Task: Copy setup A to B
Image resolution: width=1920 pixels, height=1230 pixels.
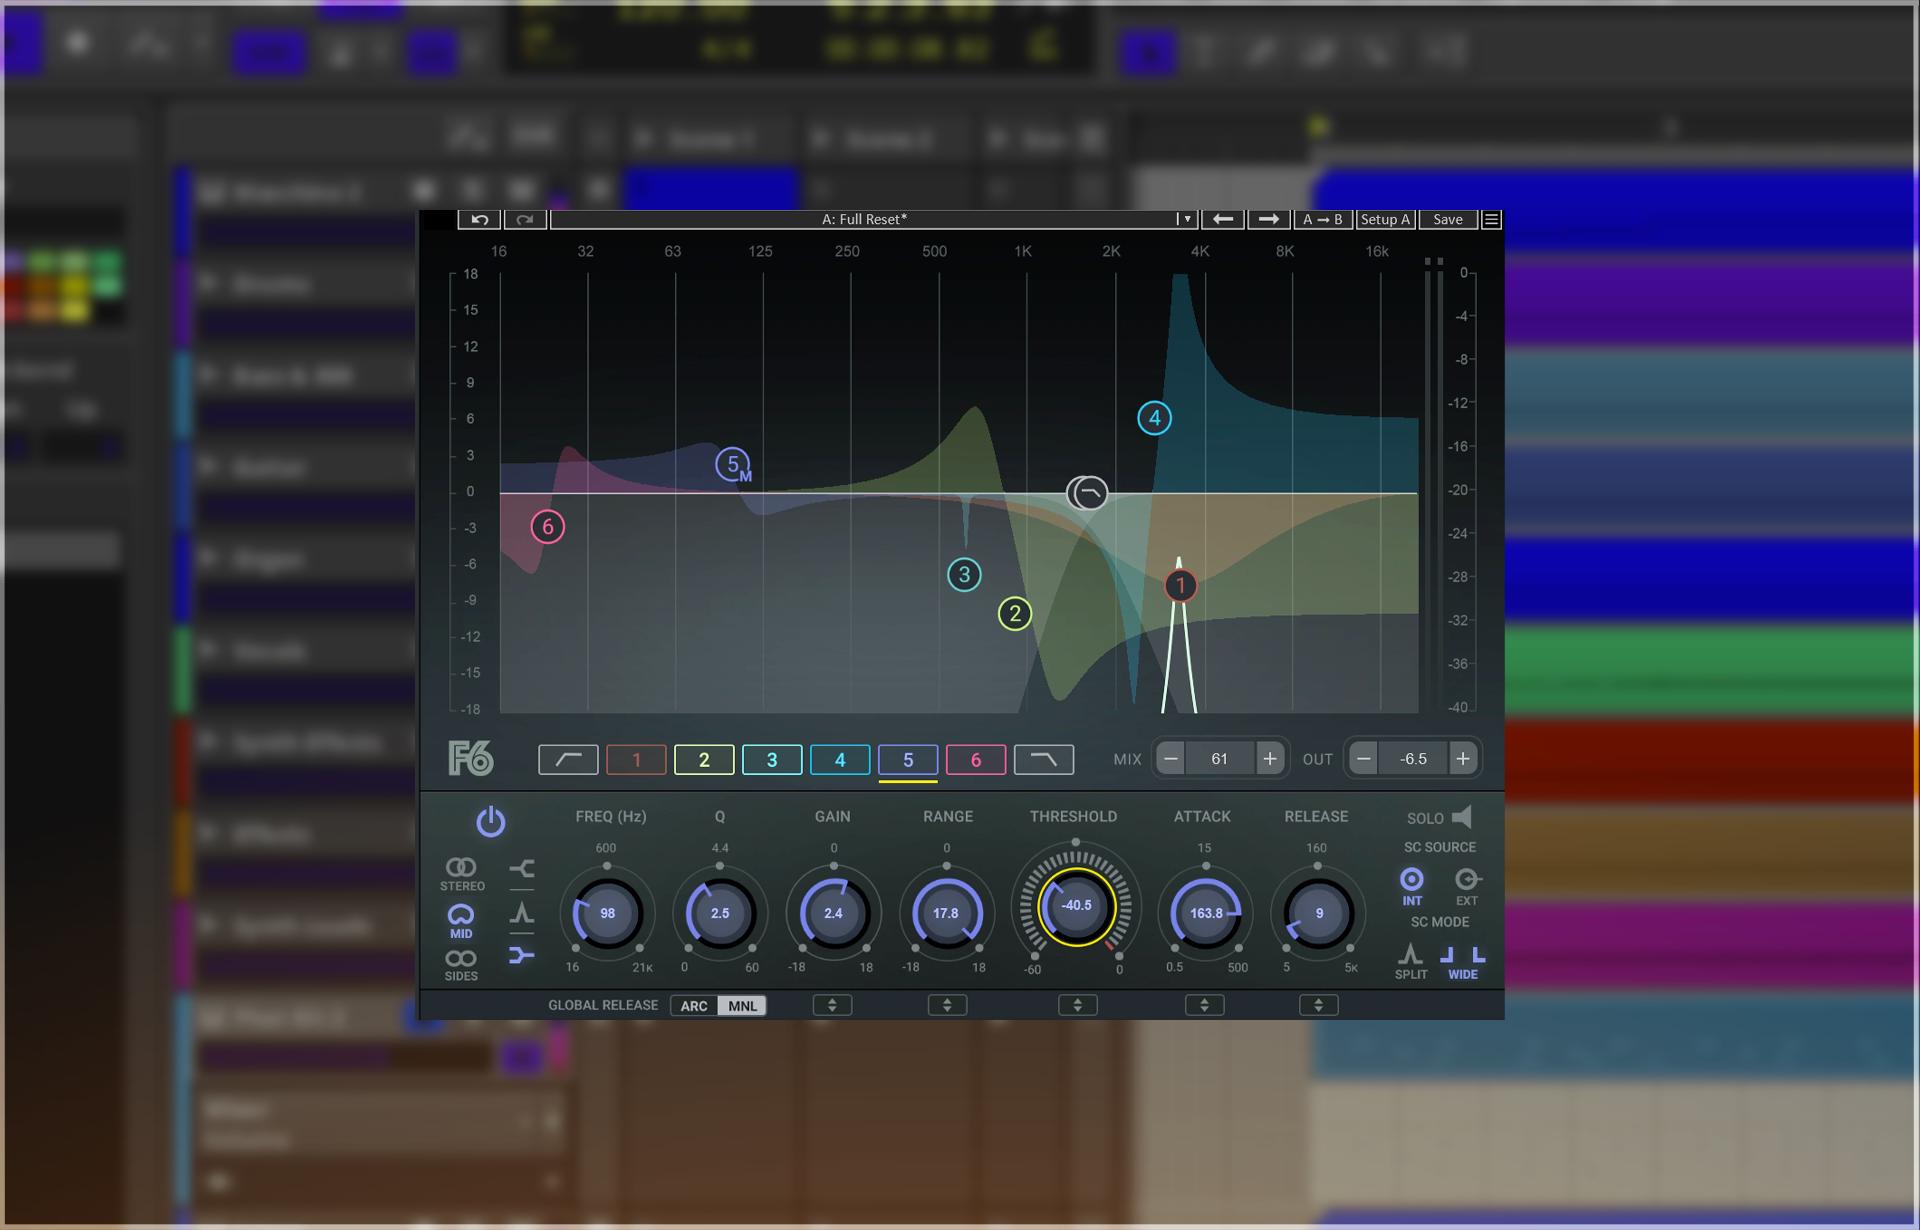Action: point(1323,219)
